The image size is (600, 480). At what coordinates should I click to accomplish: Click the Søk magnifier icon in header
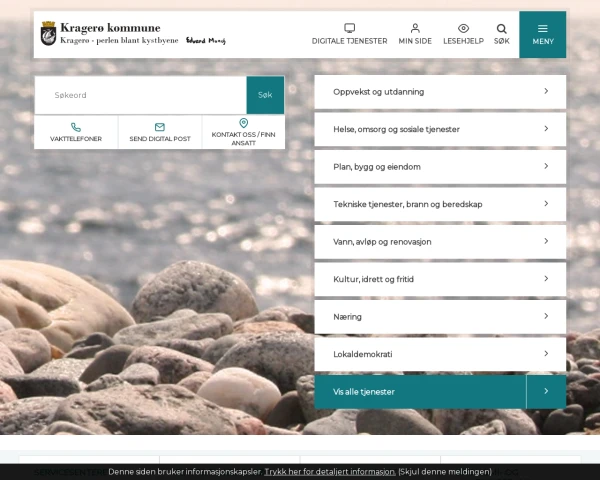(501, 28)
